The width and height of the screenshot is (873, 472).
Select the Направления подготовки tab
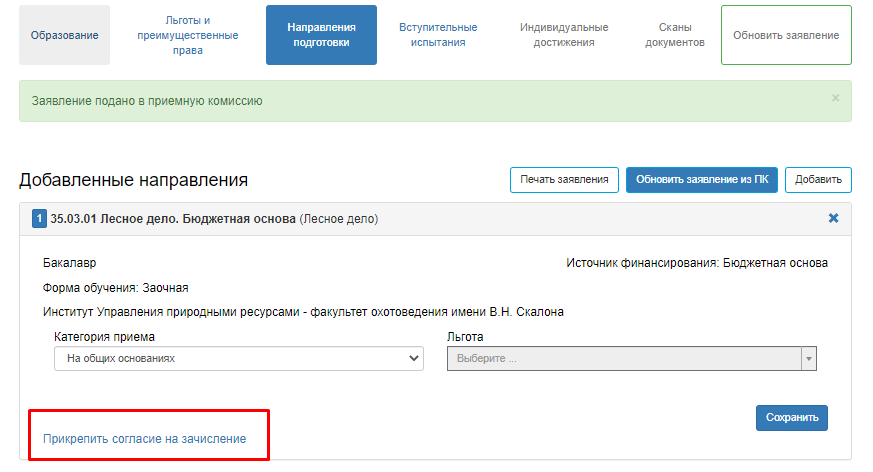(x=321, y=35)
